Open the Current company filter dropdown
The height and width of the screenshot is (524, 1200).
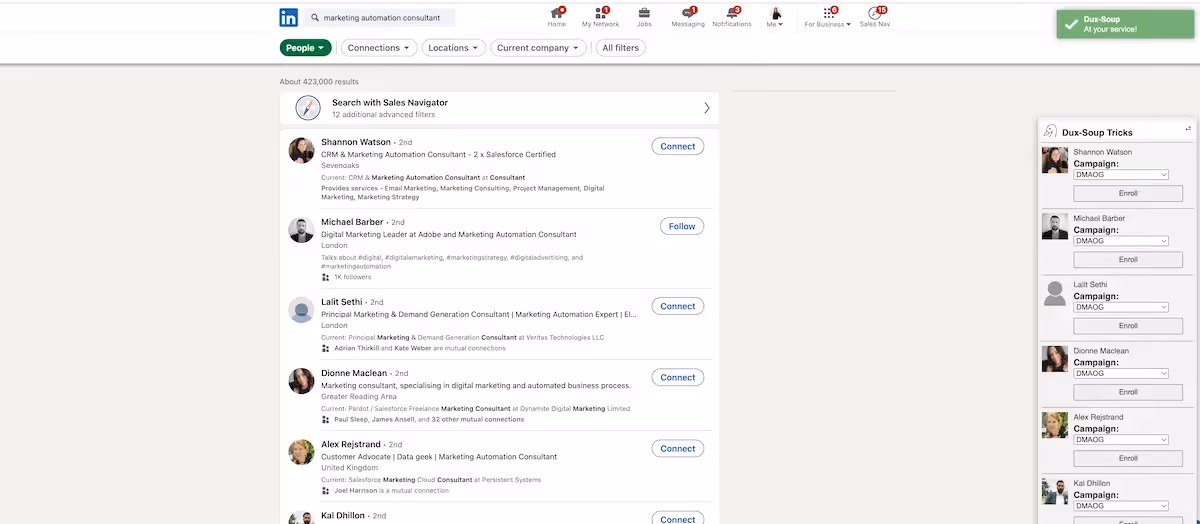538,48
